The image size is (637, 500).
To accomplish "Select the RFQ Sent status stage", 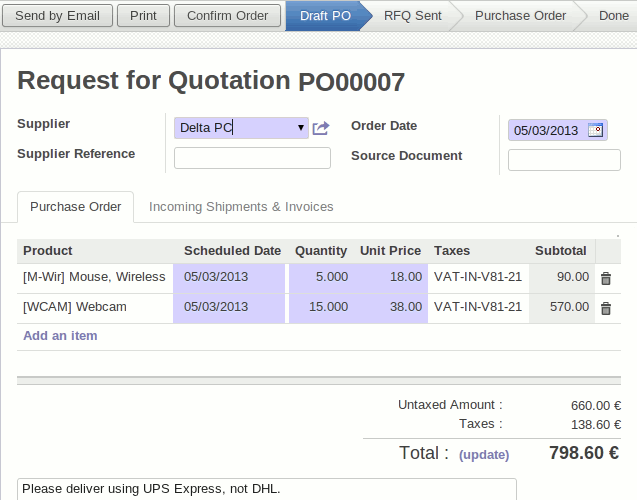I will 415,16.
